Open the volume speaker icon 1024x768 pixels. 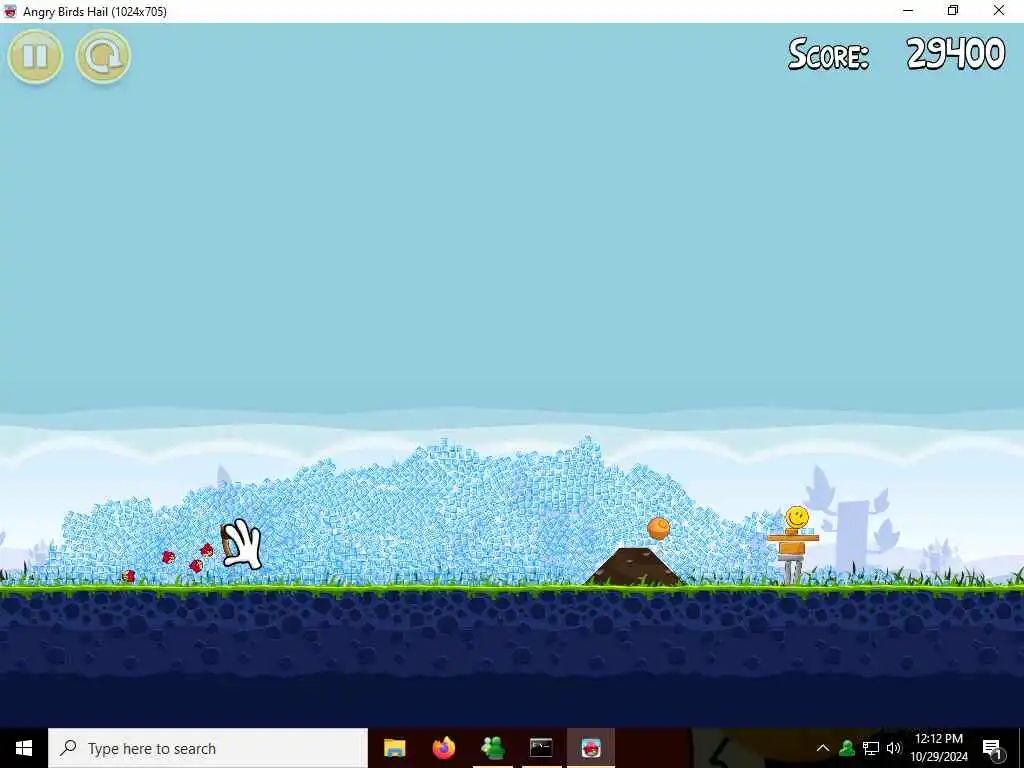(894, 748)
